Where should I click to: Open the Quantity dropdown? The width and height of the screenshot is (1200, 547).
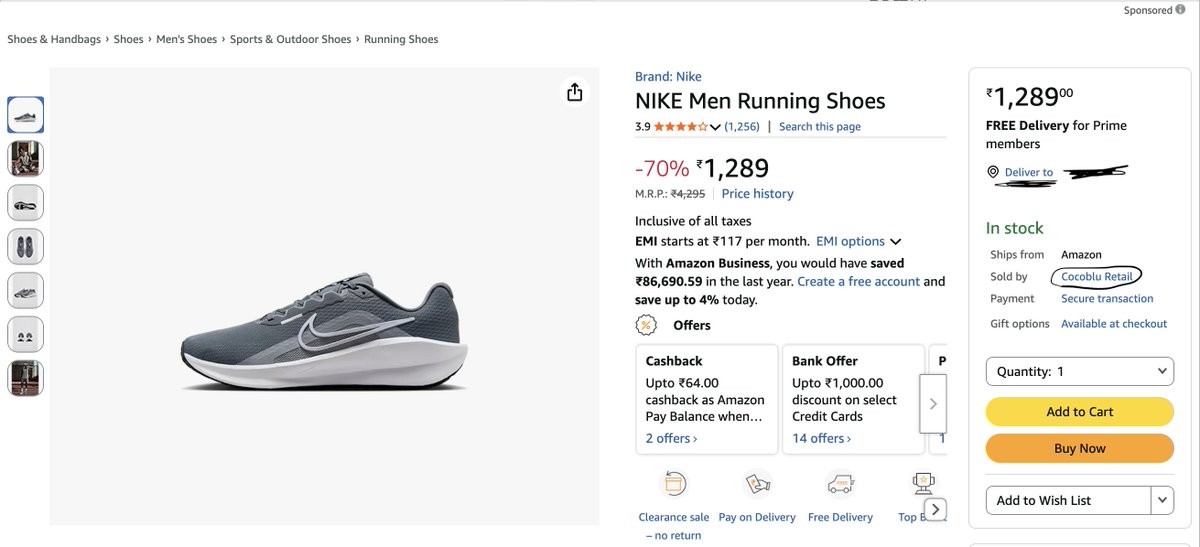1079,371
